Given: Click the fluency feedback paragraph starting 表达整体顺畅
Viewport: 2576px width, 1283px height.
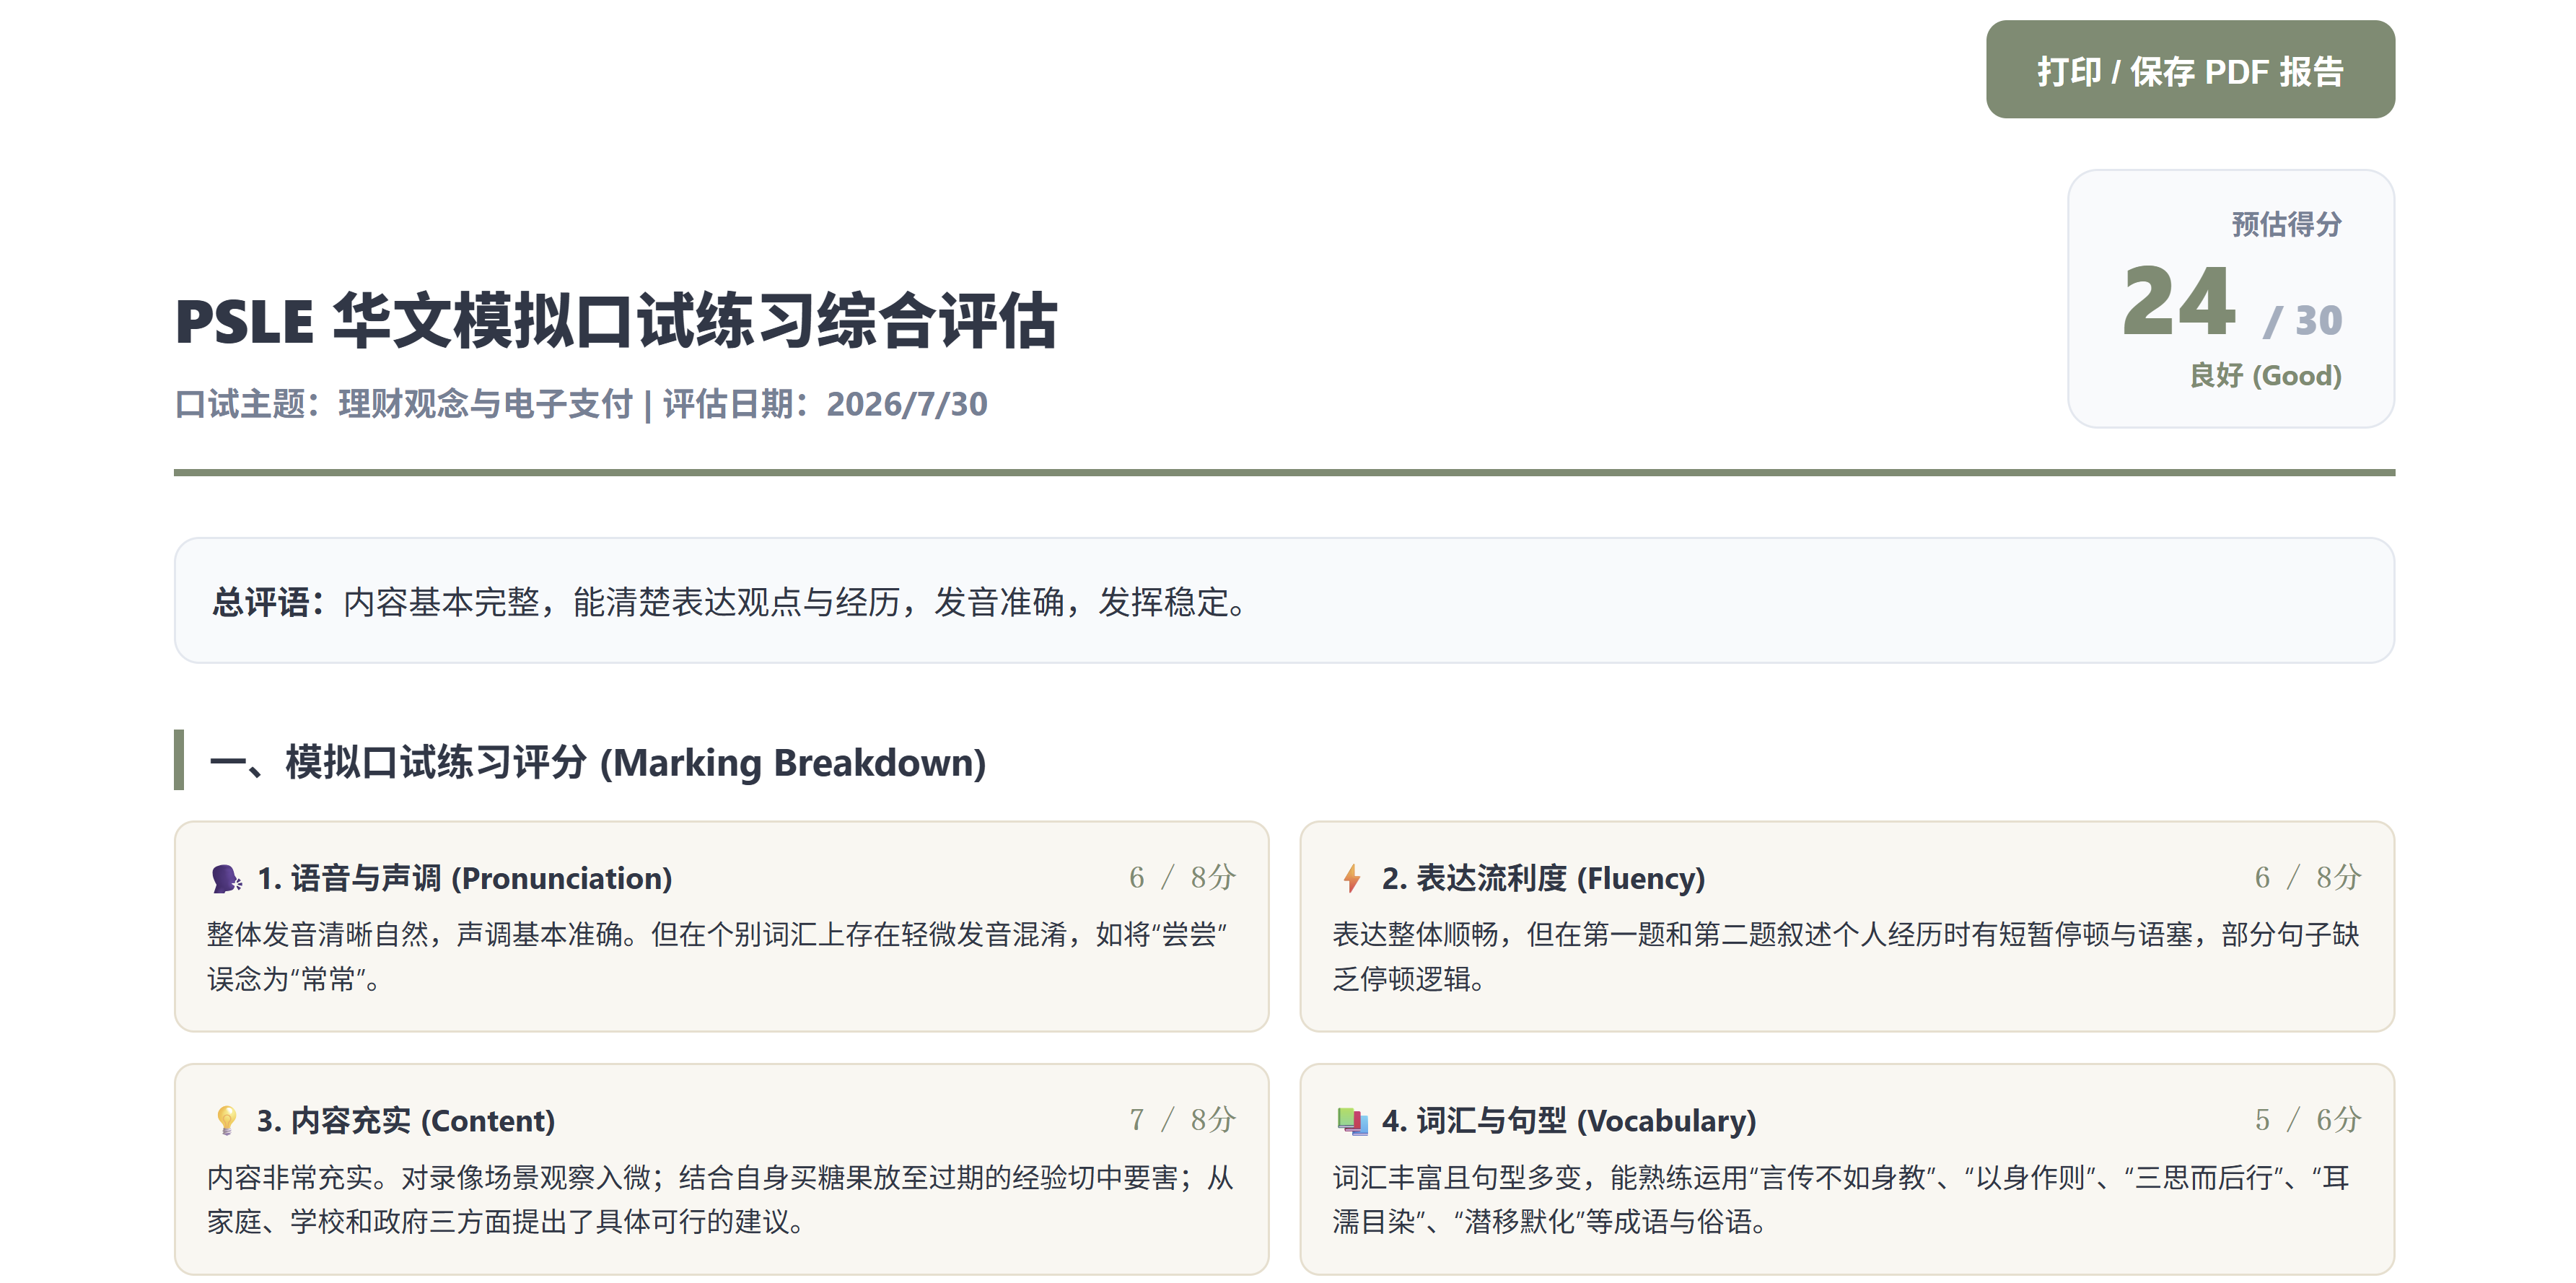Looking at the screenshot, I should (x=1846, y=957).
